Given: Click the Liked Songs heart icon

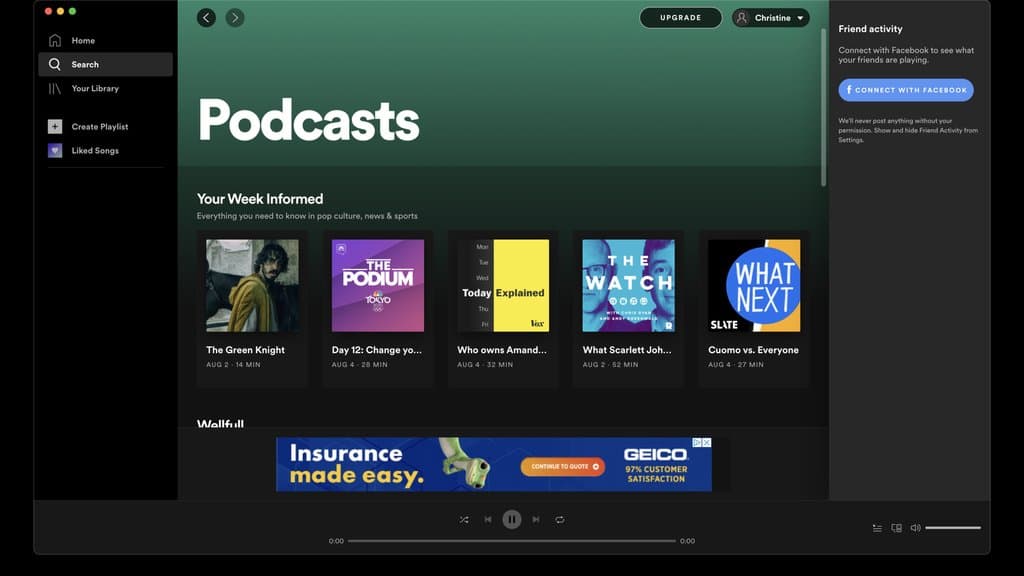Looking at the screenshot, I should 55,151.
